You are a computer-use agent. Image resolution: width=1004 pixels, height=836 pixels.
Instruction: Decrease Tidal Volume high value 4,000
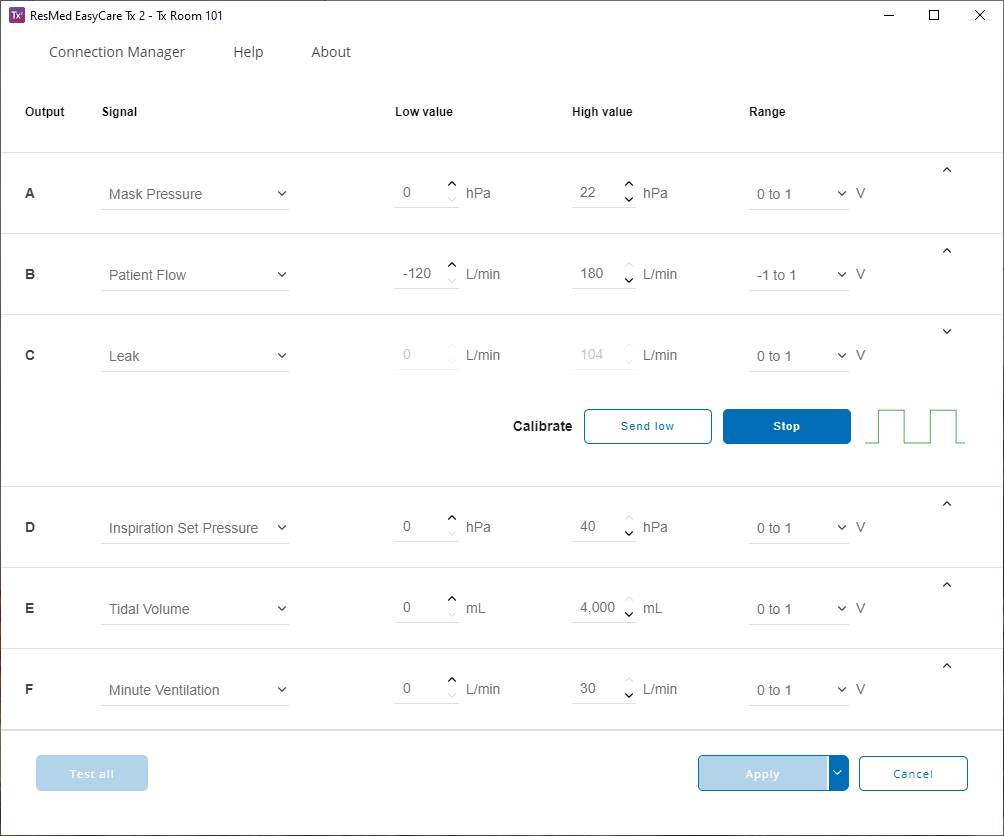[629, 614]
